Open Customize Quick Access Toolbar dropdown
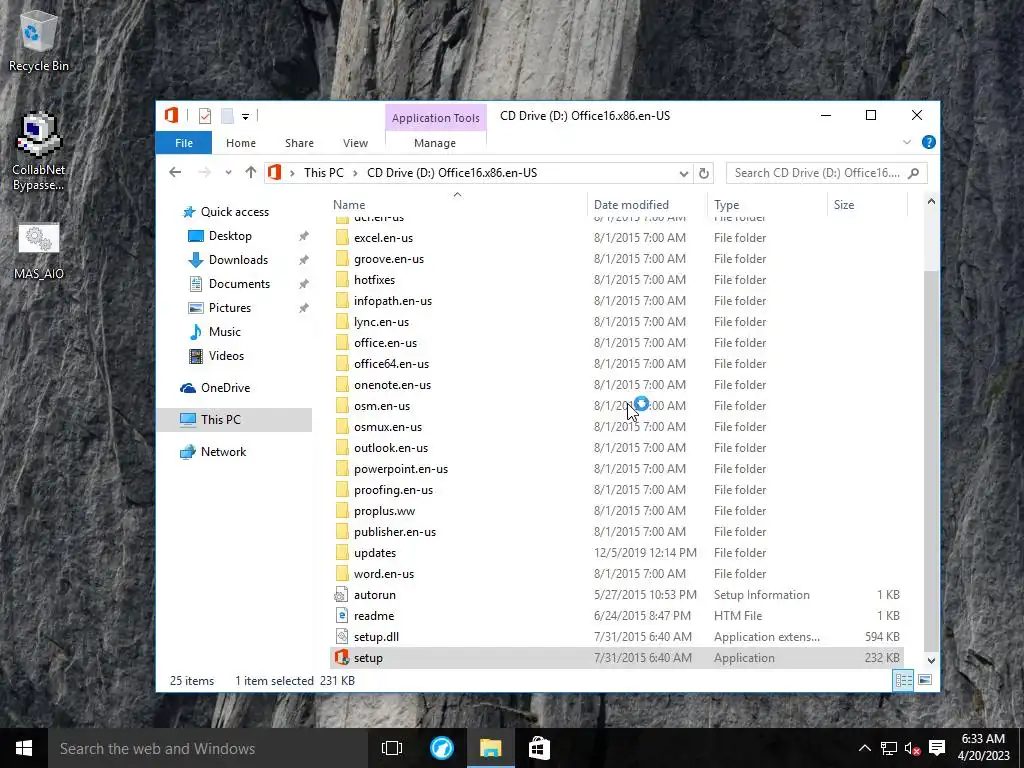Screen dimensions: 1024x768 (246, 117)
